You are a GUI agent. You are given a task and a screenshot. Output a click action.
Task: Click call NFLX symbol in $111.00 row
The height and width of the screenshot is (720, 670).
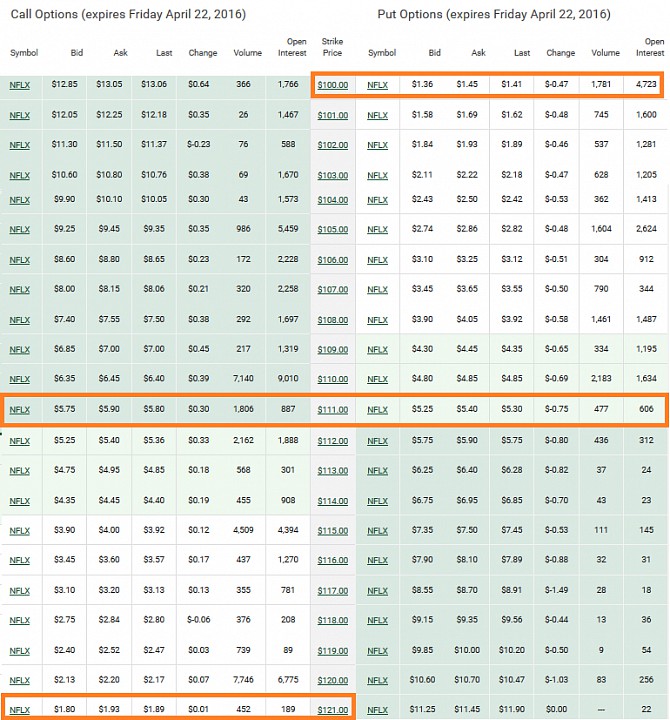click(x=20, y=410)
